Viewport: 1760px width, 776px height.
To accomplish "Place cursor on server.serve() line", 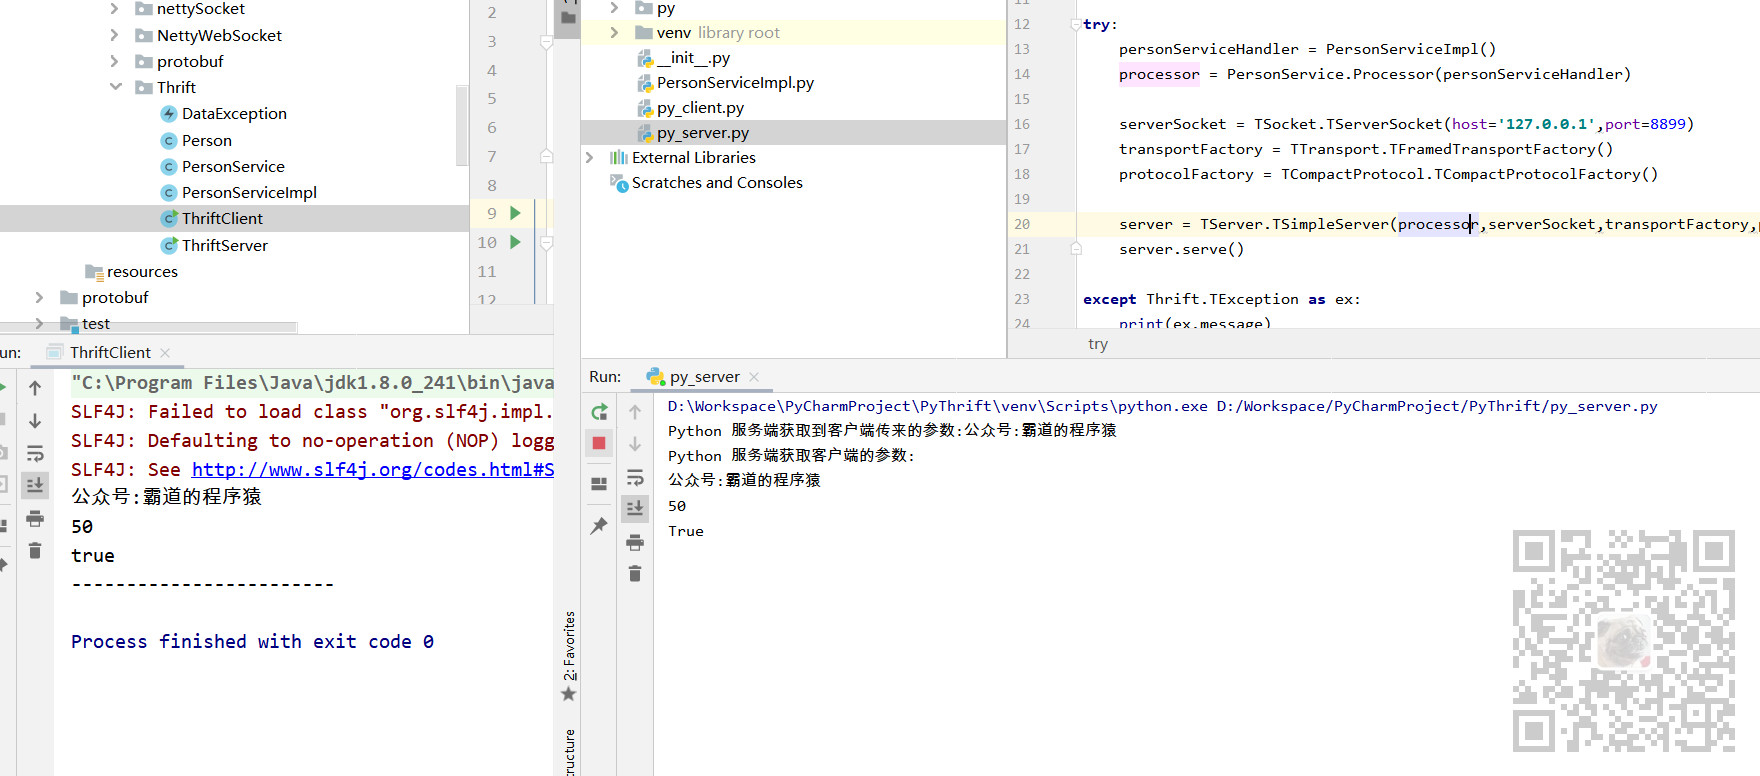I will coord(1181,249).
